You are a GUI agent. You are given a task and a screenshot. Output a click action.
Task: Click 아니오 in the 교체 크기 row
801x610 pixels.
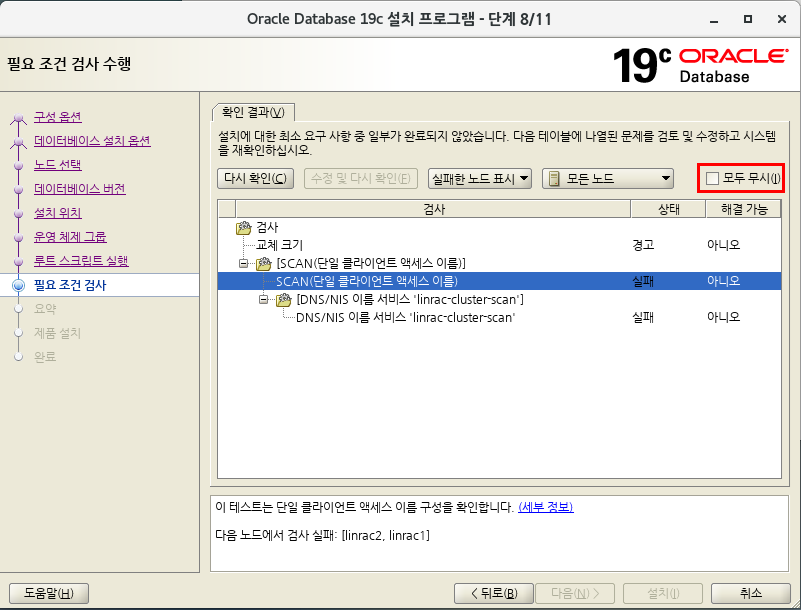723,245
